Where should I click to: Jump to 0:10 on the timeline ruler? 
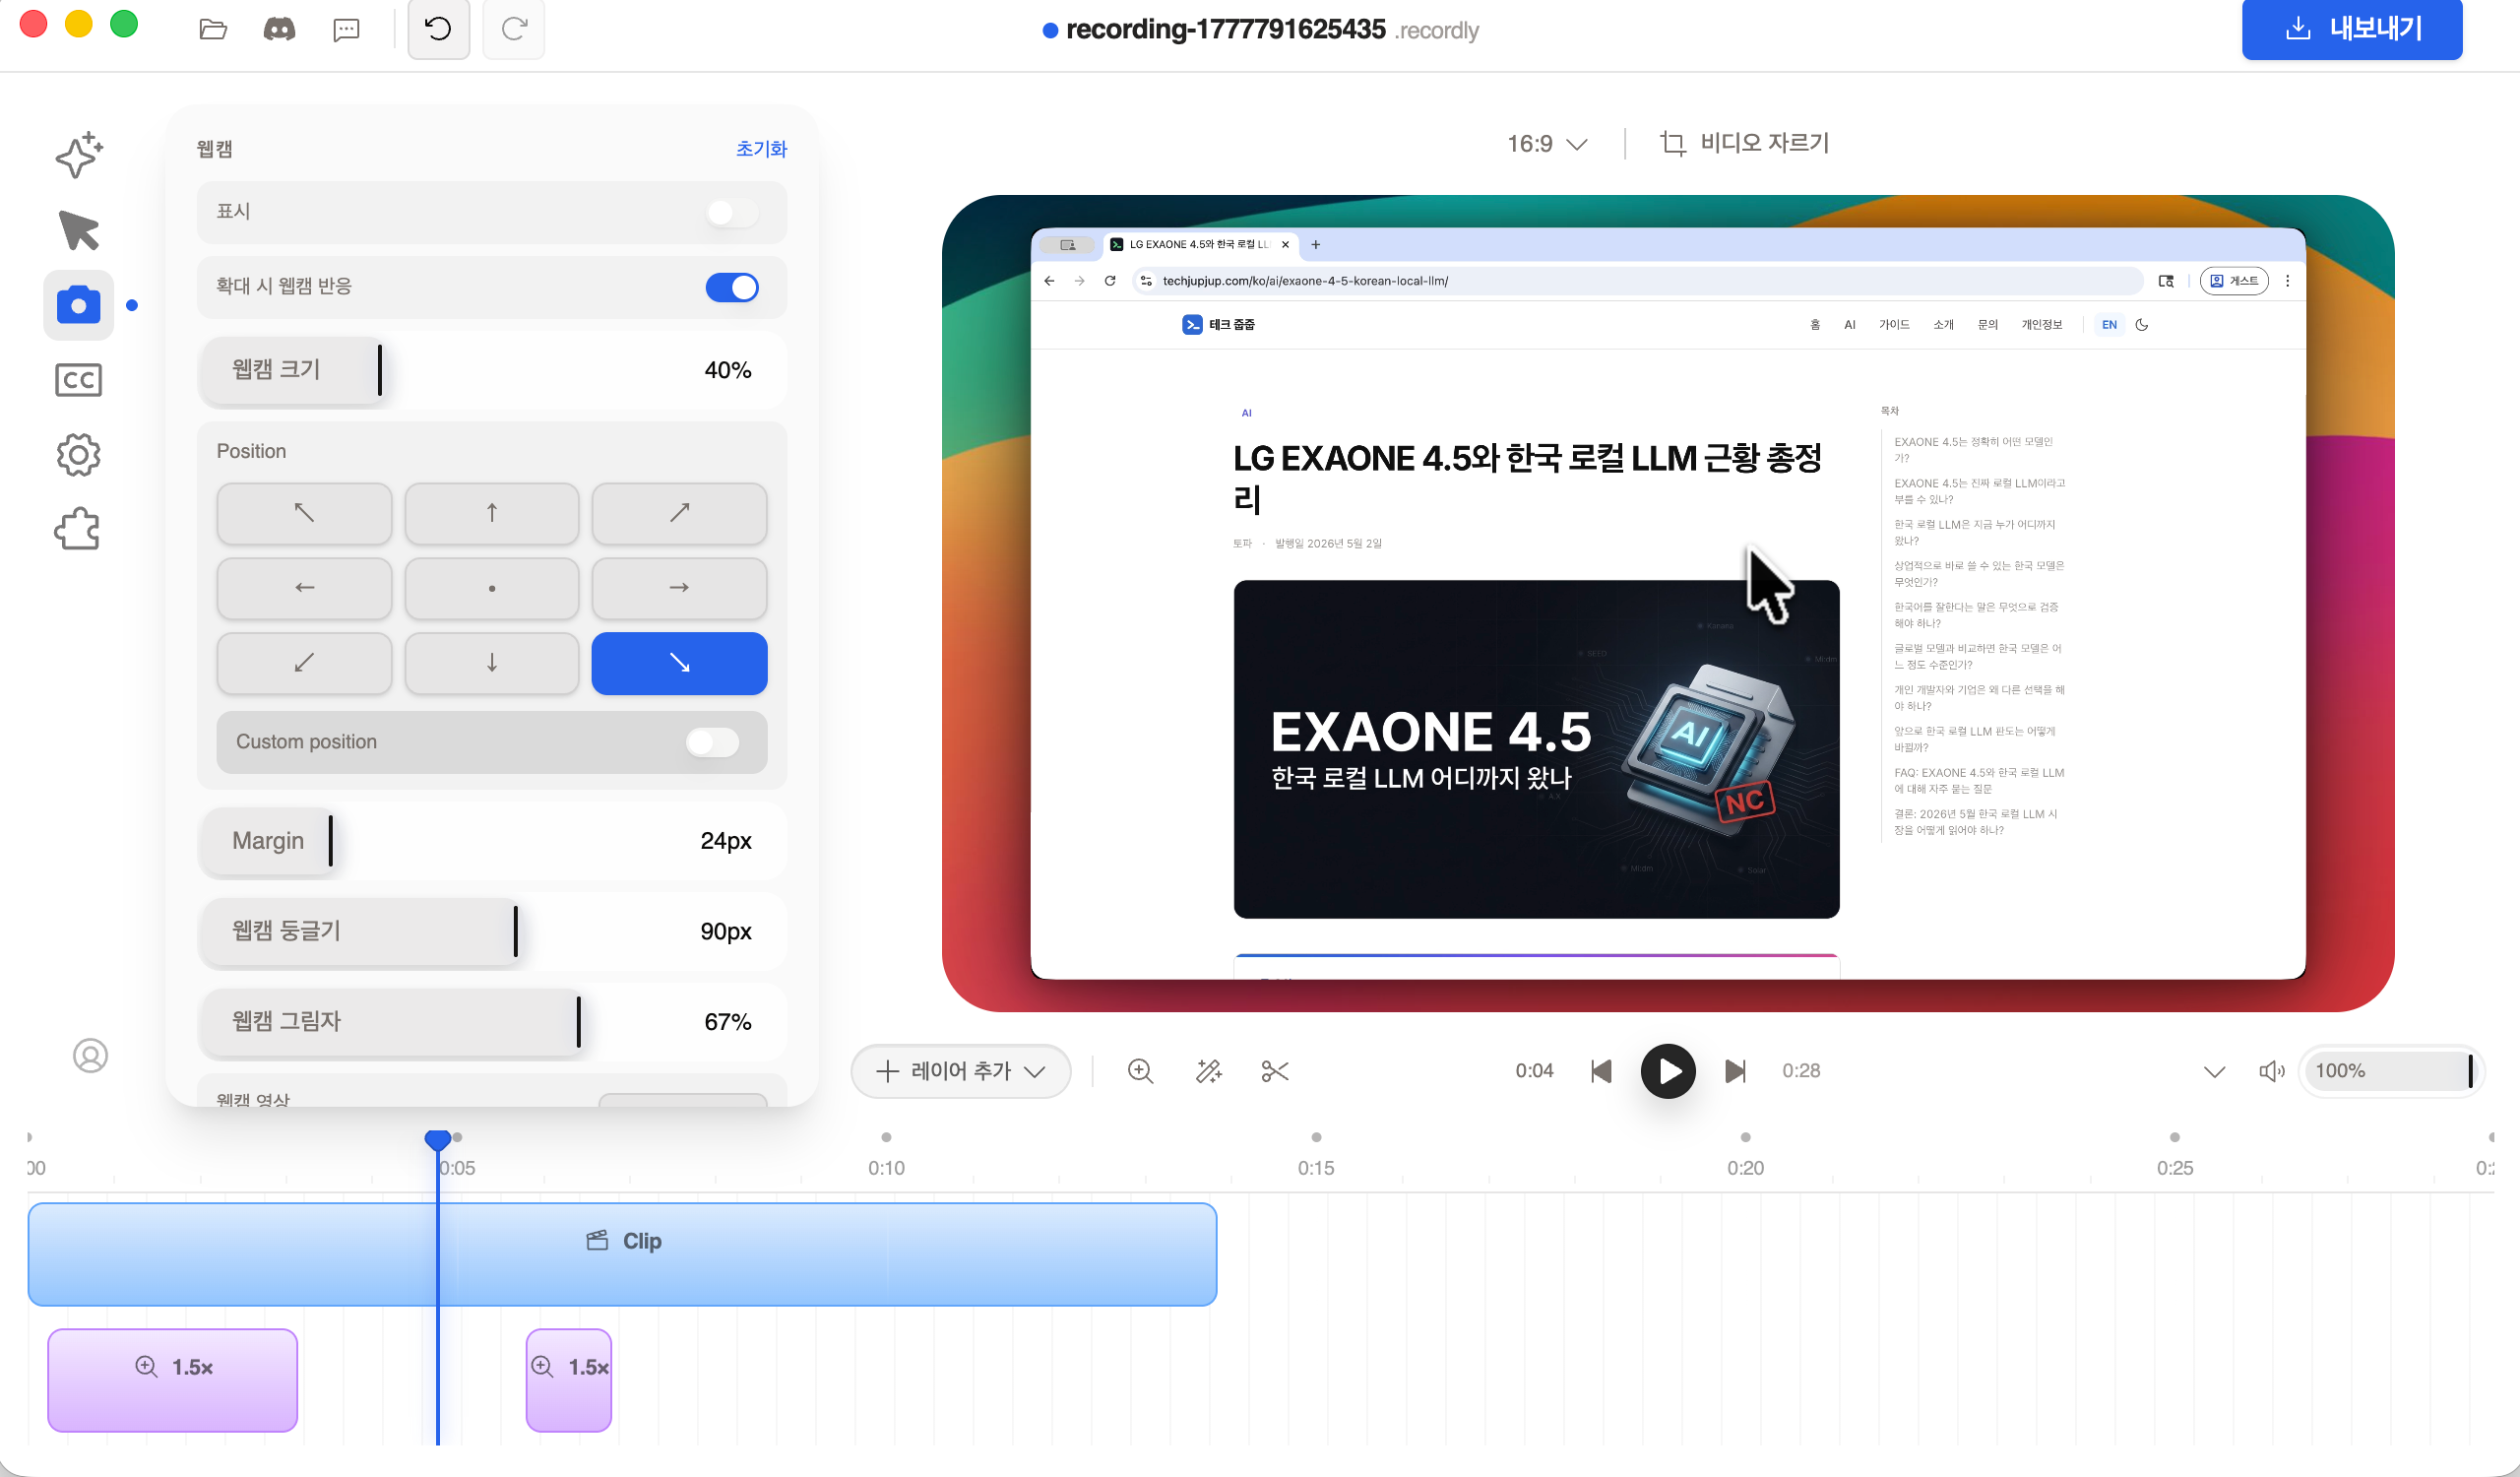click(x=886, y=1168)
